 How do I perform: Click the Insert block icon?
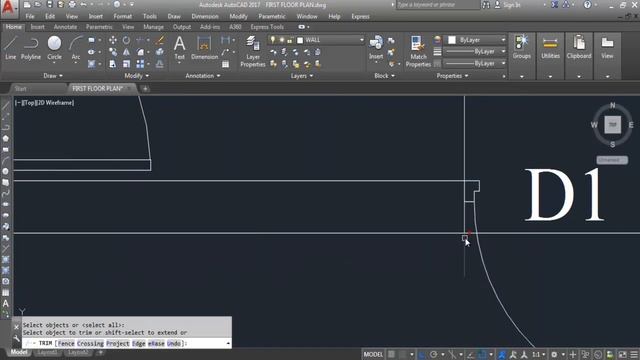tap(376, 48)
